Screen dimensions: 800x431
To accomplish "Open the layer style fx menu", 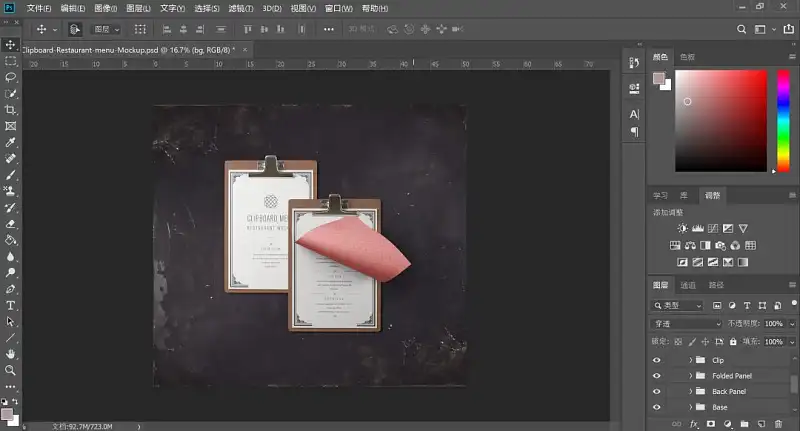I will [694, 424].
